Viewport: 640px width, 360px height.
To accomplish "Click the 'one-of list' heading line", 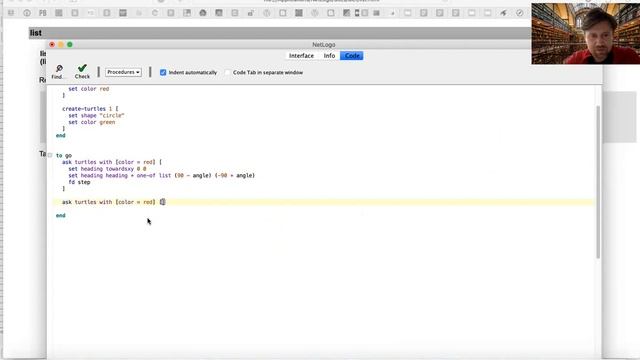I will point(162,176).
